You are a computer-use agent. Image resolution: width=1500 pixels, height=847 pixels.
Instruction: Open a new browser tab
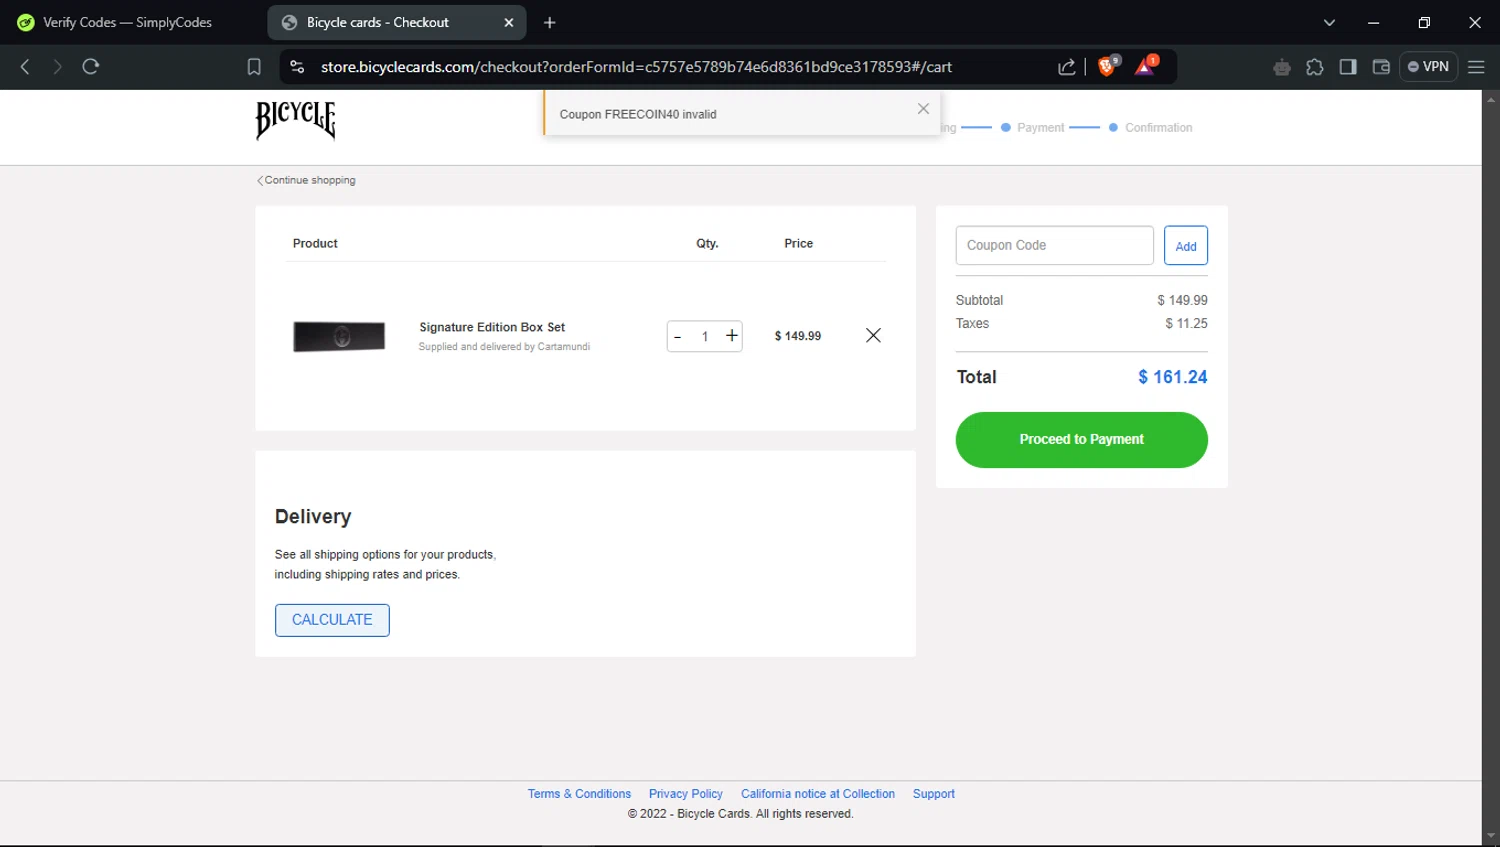(549, 22)
